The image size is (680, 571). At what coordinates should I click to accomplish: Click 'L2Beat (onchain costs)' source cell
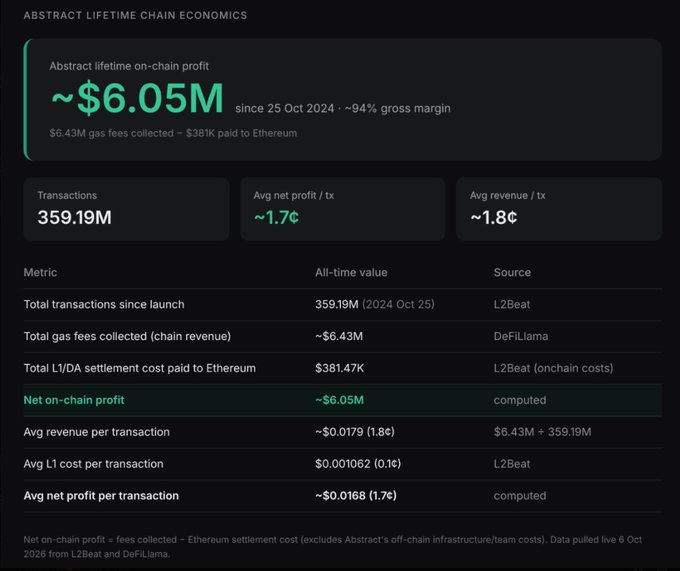pos(553,368)
